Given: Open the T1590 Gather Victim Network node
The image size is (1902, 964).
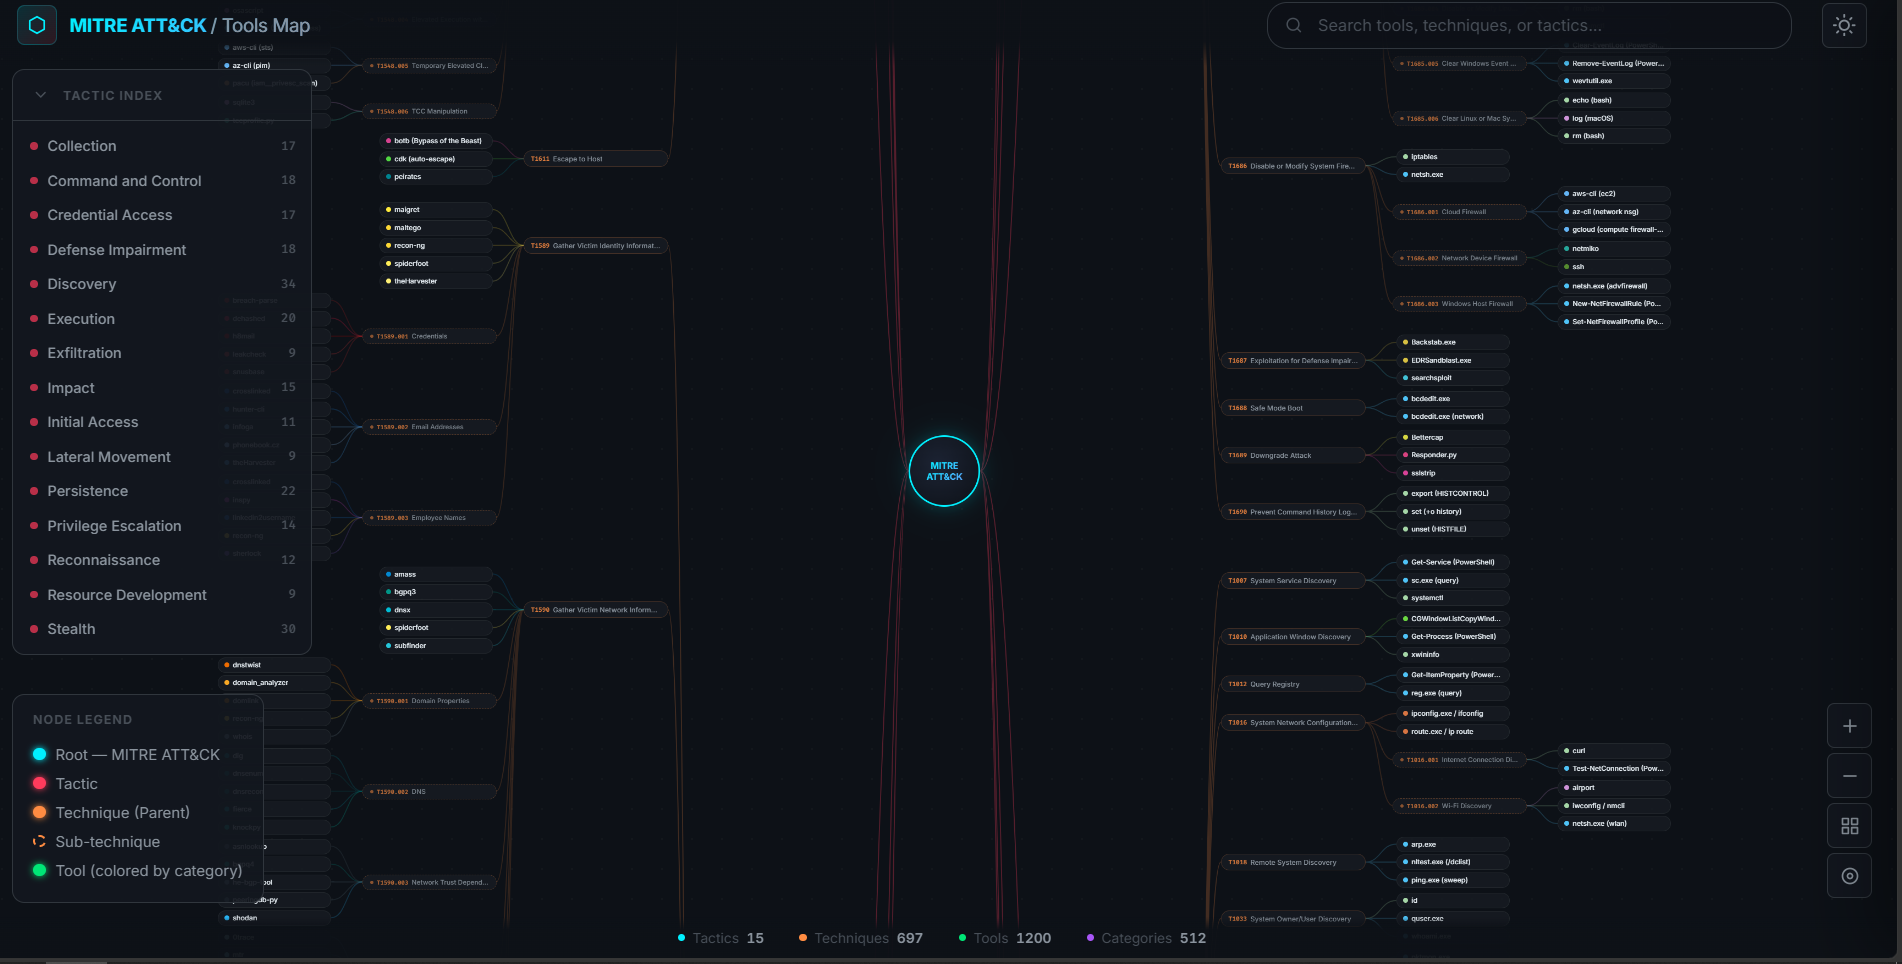Looking at the screenshot, I should 596,610.
